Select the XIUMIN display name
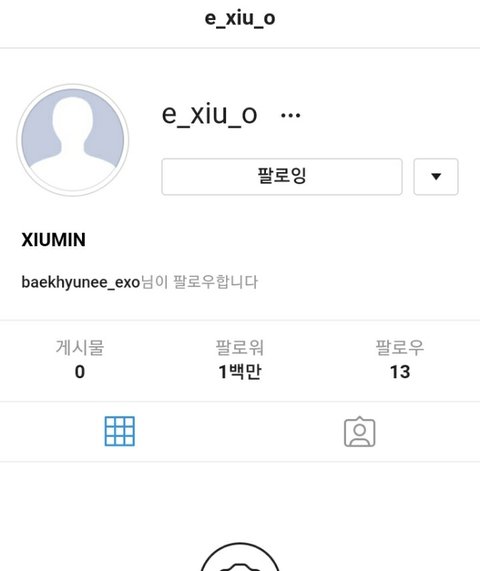Viewport: 480px width, 571px height. point(54,240)
